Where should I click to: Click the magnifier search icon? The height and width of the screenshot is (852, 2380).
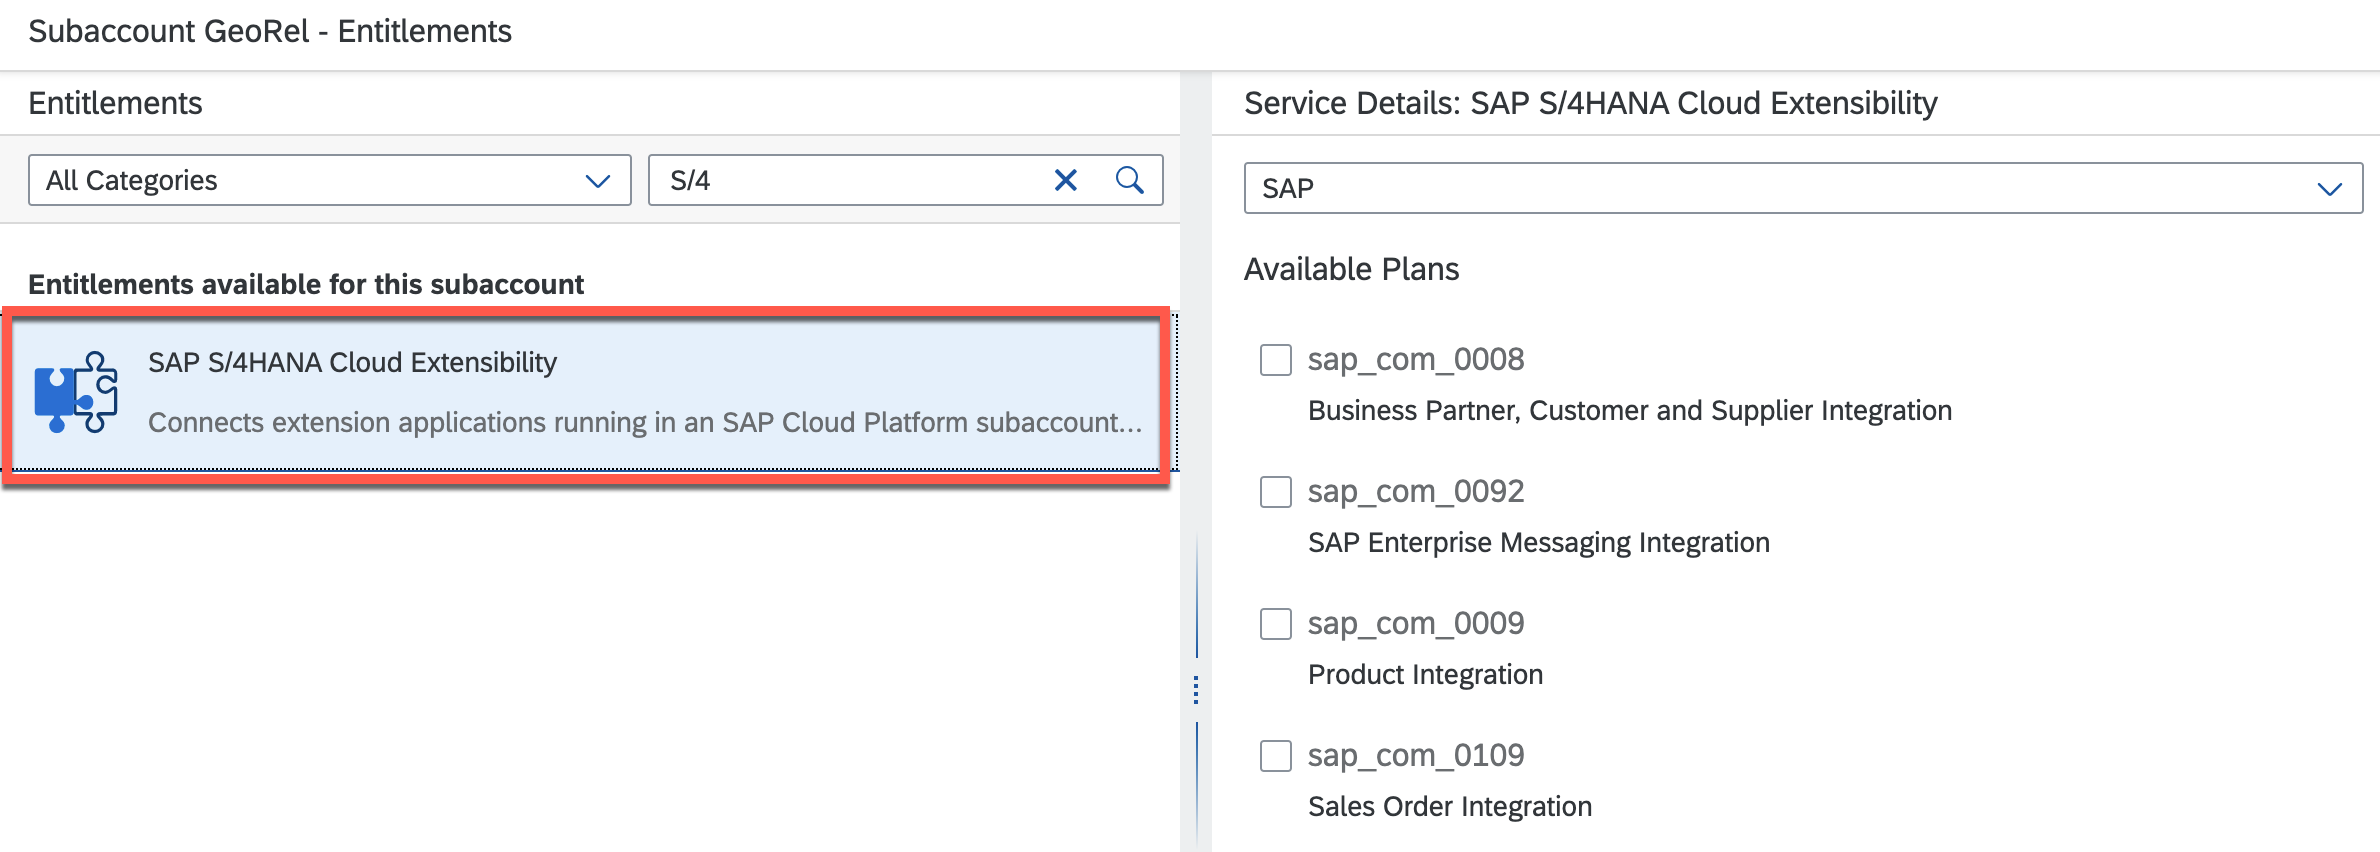click(1130, 180)
